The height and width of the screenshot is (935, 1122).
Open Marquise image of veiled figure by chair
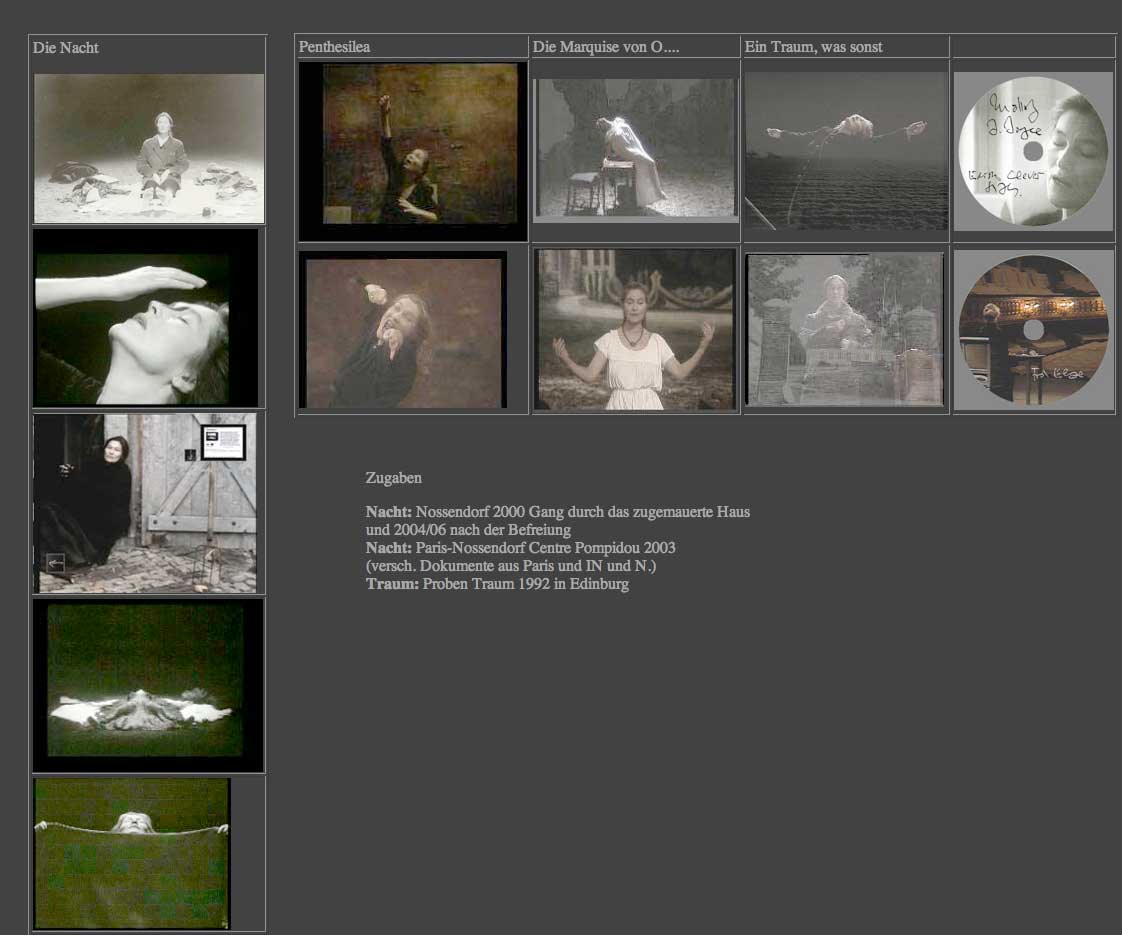635,149
